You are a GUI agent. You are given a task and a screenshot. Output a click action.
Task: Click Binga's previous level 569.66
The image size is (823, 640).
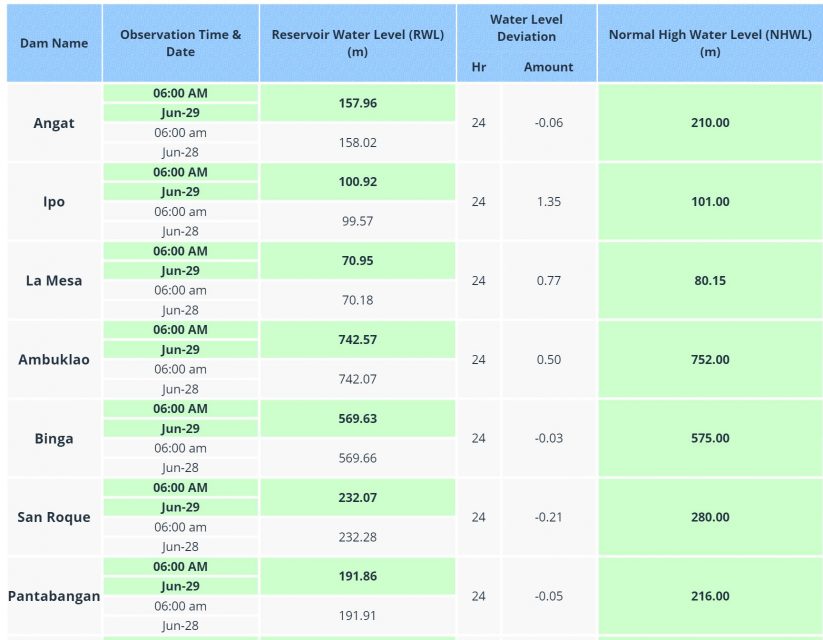pos(357,458)
